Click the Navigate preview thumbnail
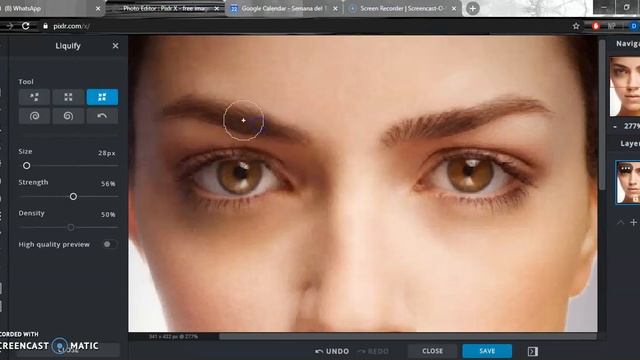Image resolution: width=640 pixels, height=360 pixels. click(x=625, y=86)
